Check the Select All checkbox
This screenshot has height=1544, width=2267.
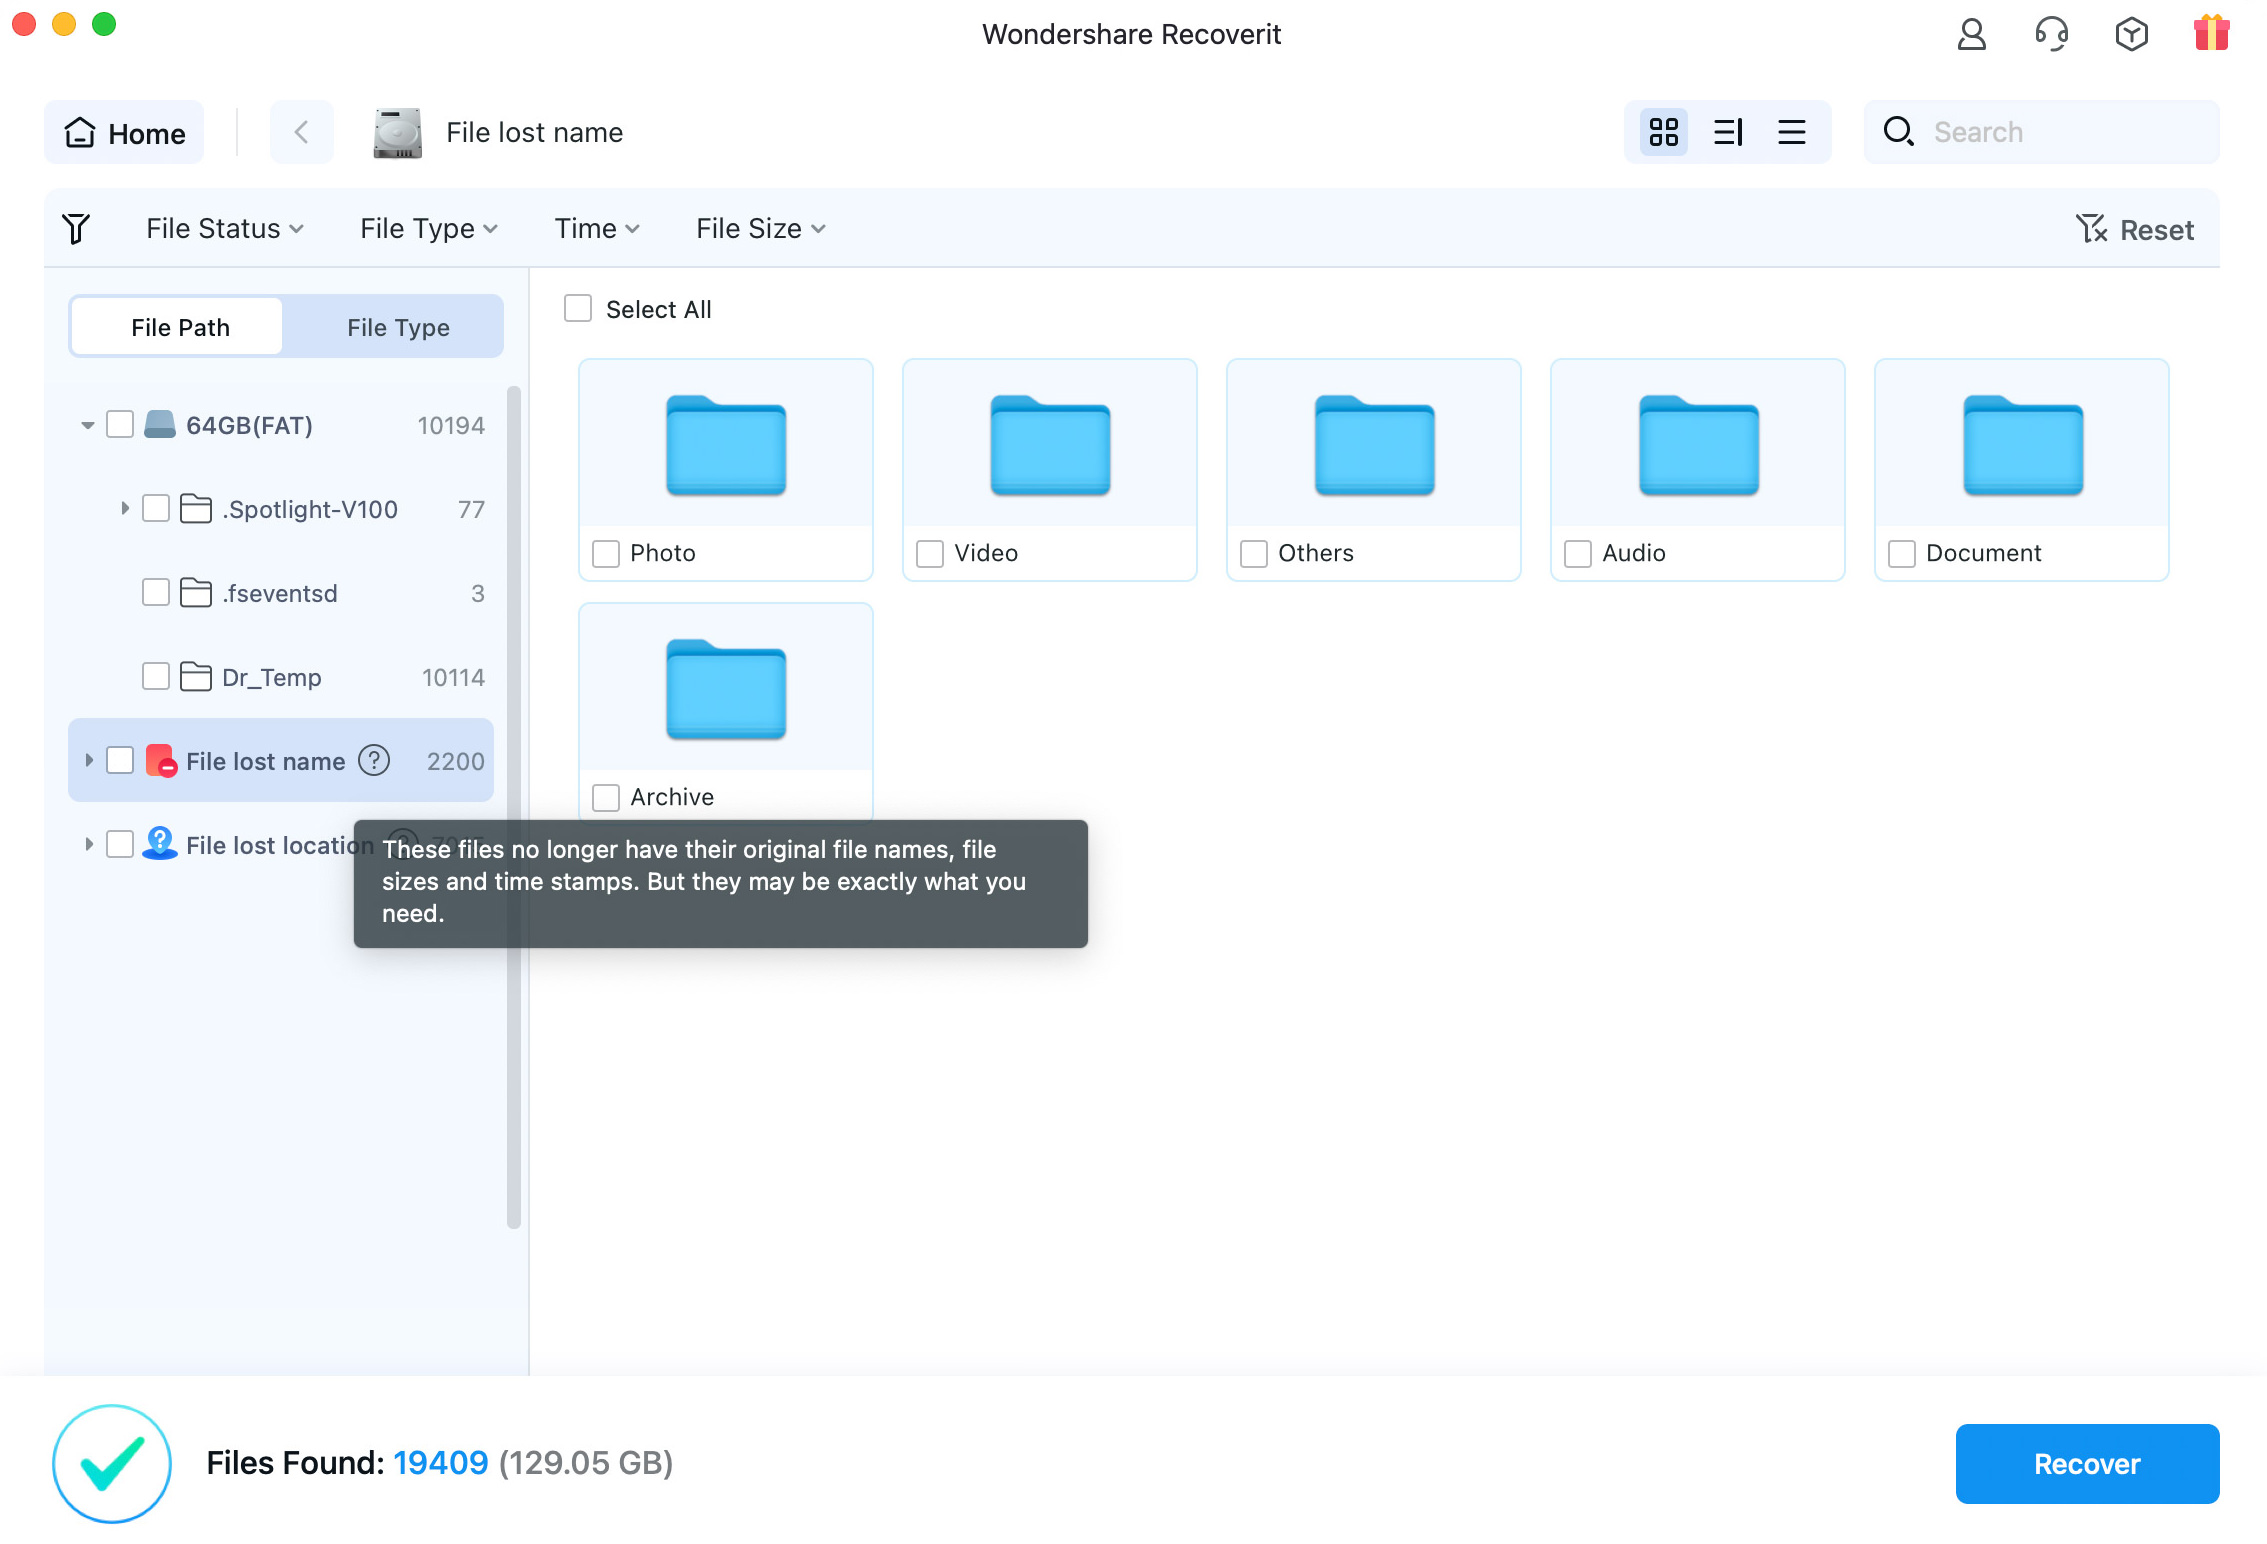point(578,308)
